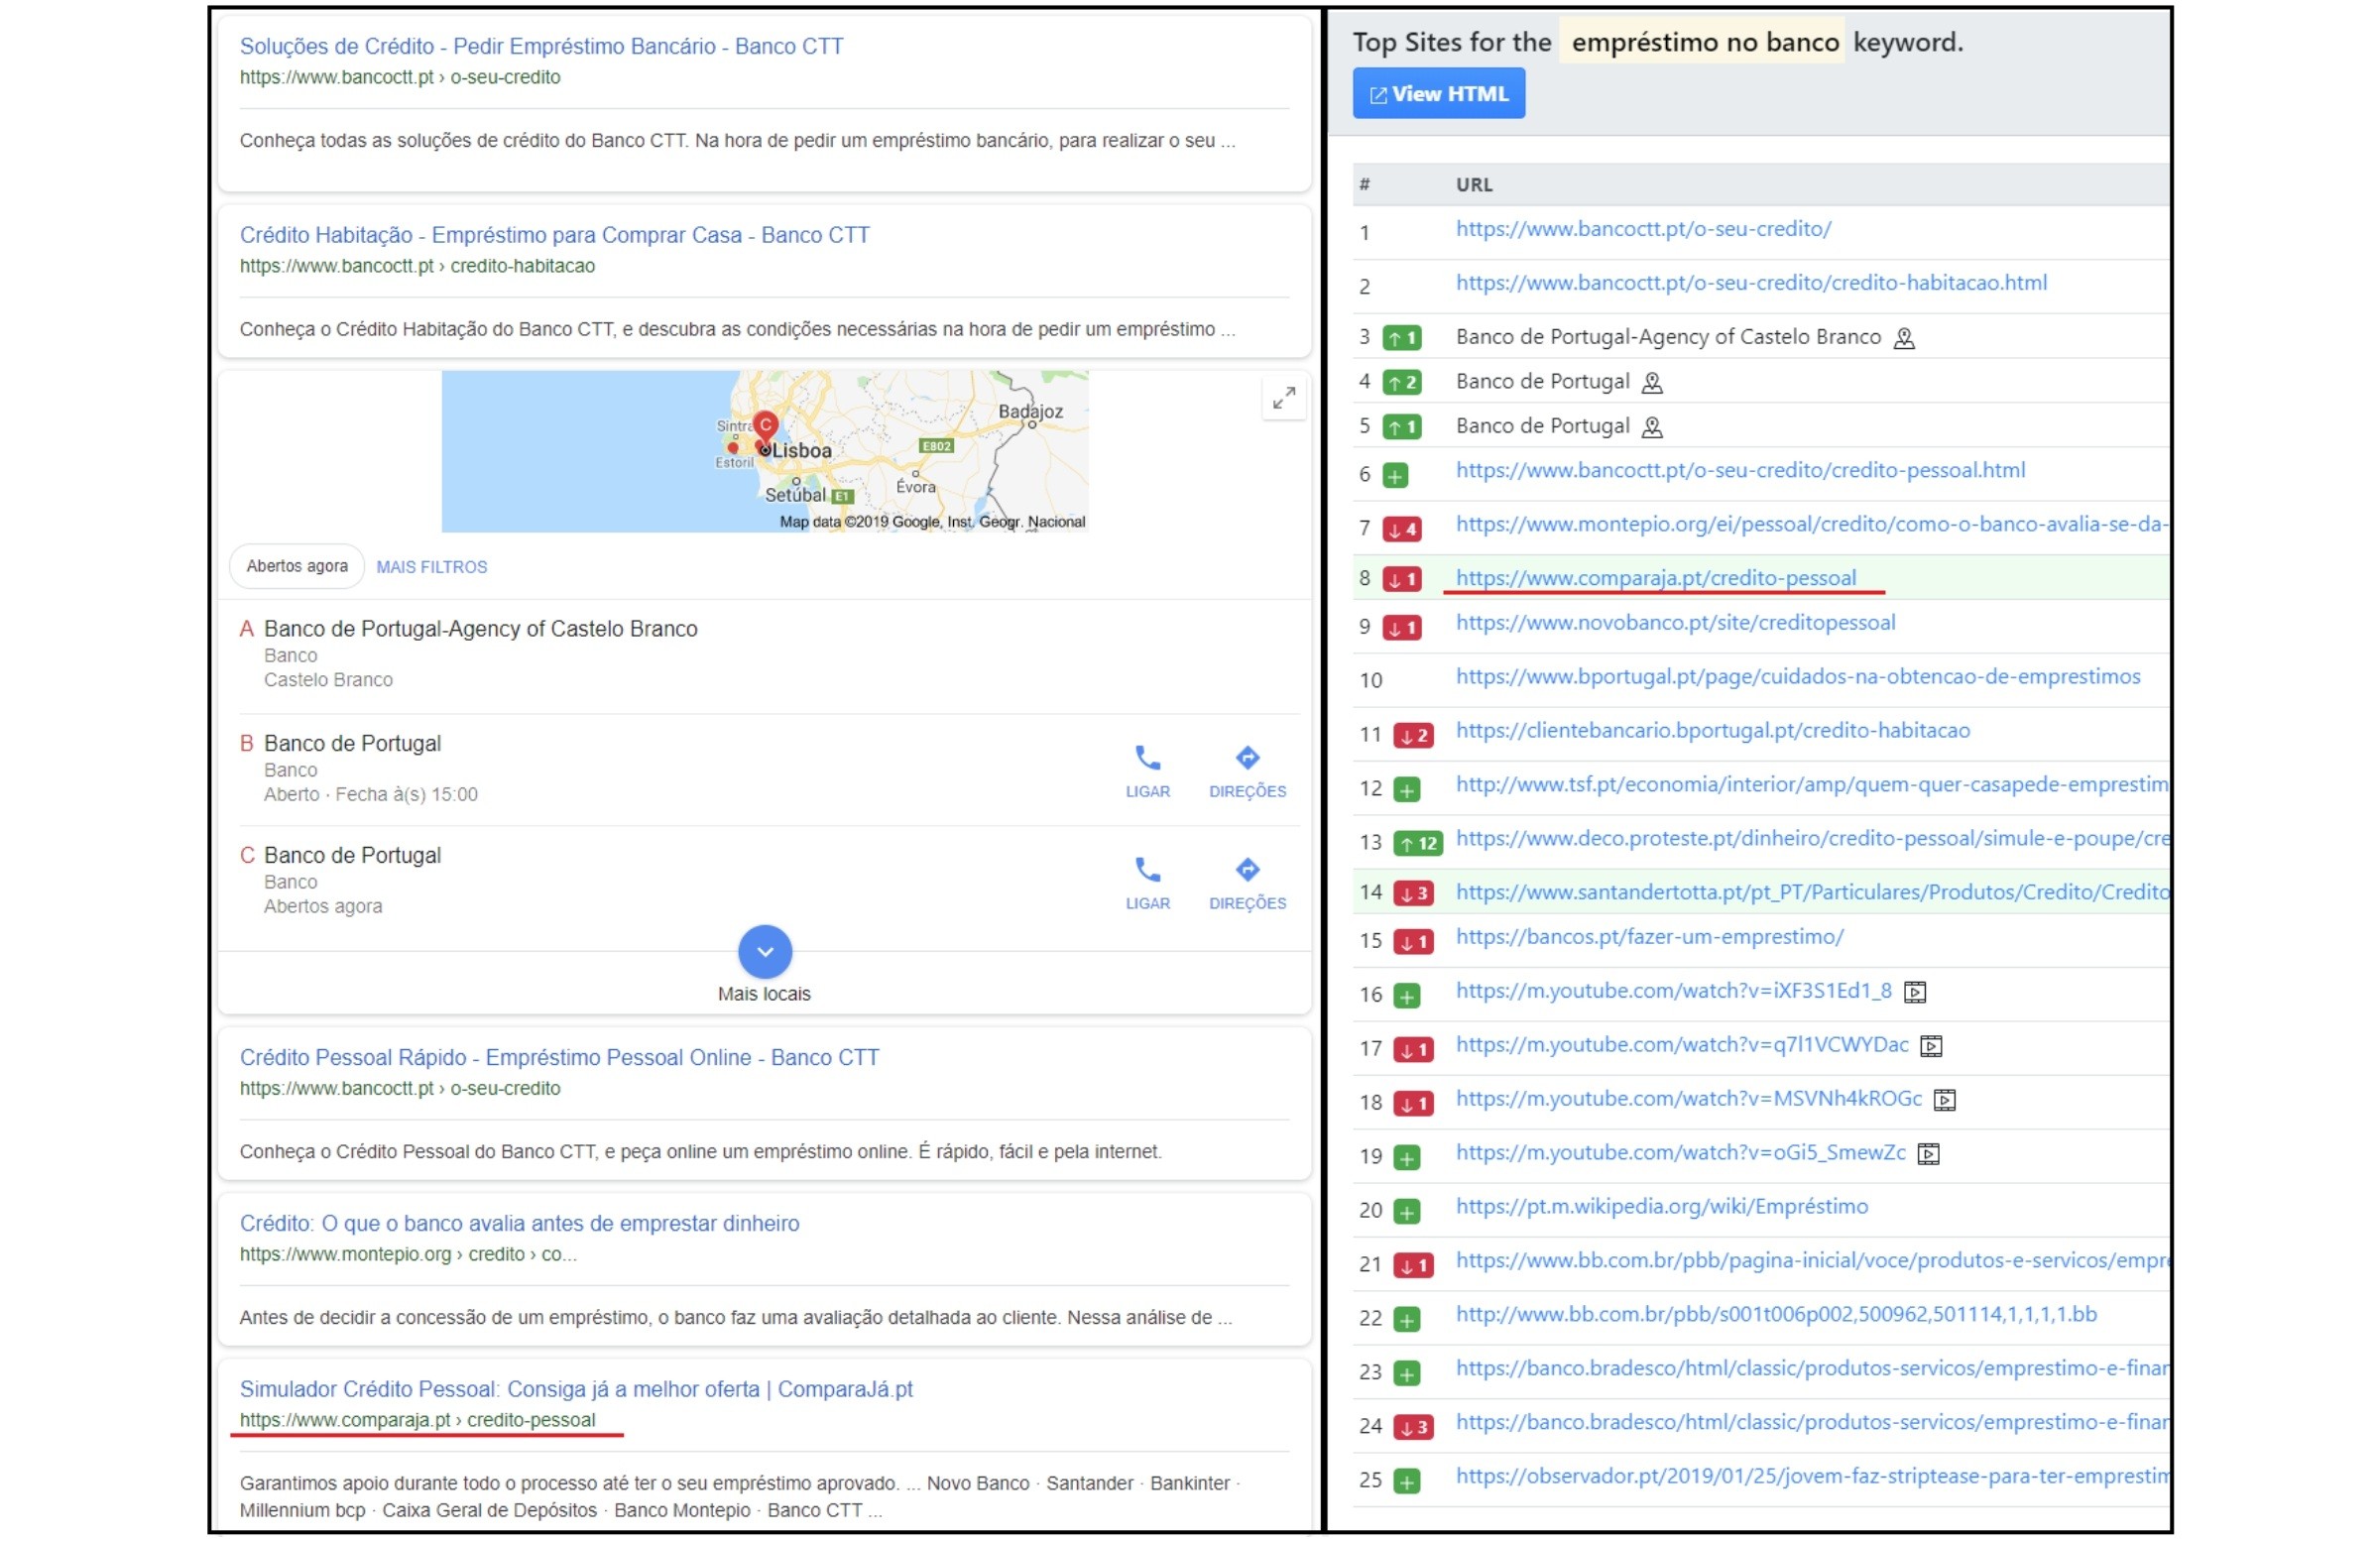The width and height of the screenshot is (2380, 1541).
Task: Click the green plus badge on rank 25
Action: click(1406, 1482)
